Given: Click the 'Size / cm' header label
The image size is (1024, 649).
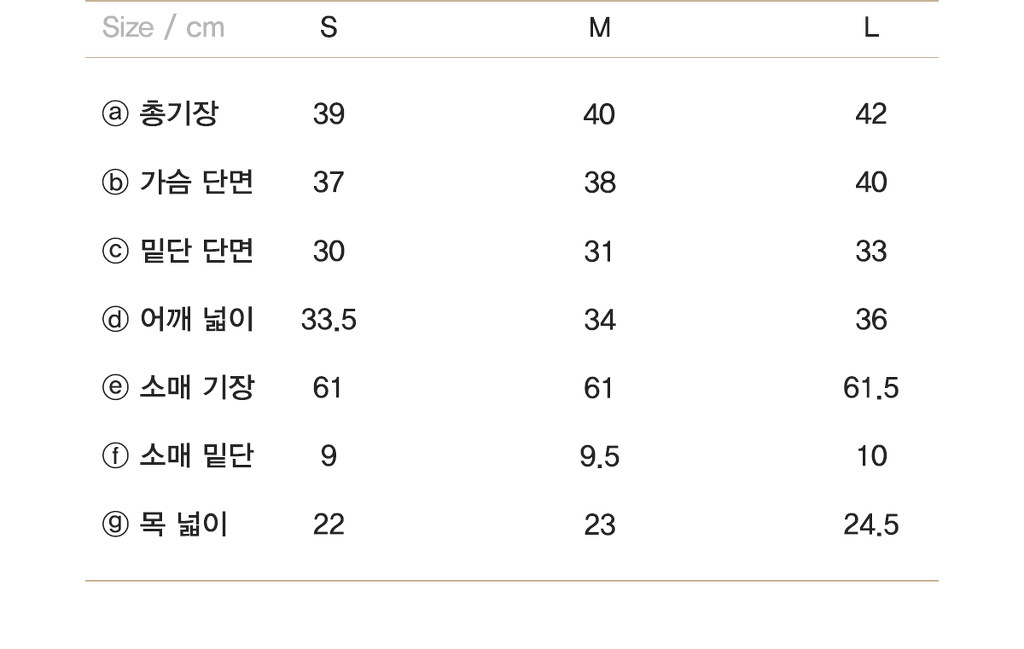Looking at the screenshot, I should 163,28.
